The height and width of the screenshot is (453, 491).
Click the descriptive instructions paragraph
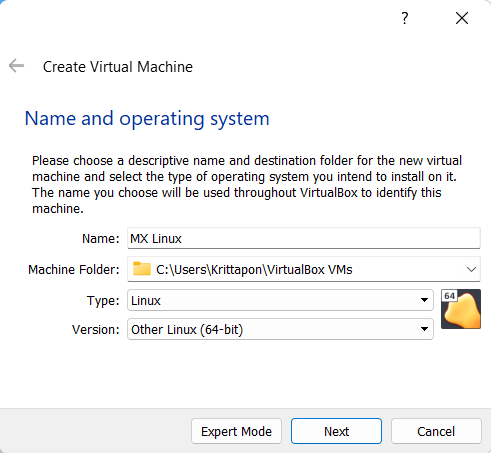(x=247, y=184)
